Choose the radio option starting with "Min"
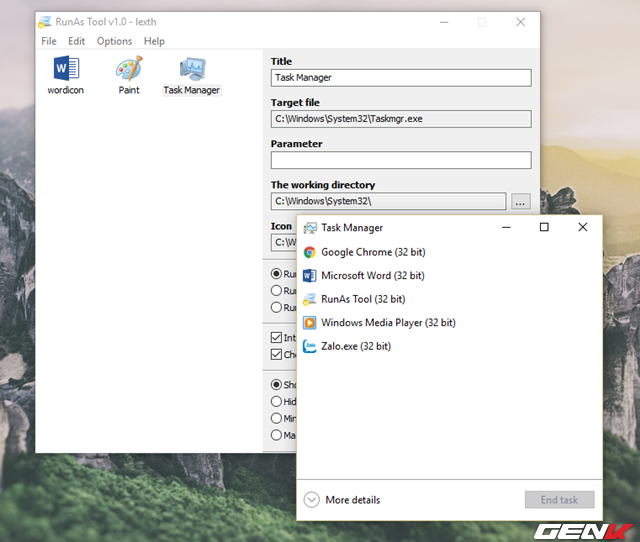The width and height of the screenshot is (640, 542). 277,418
